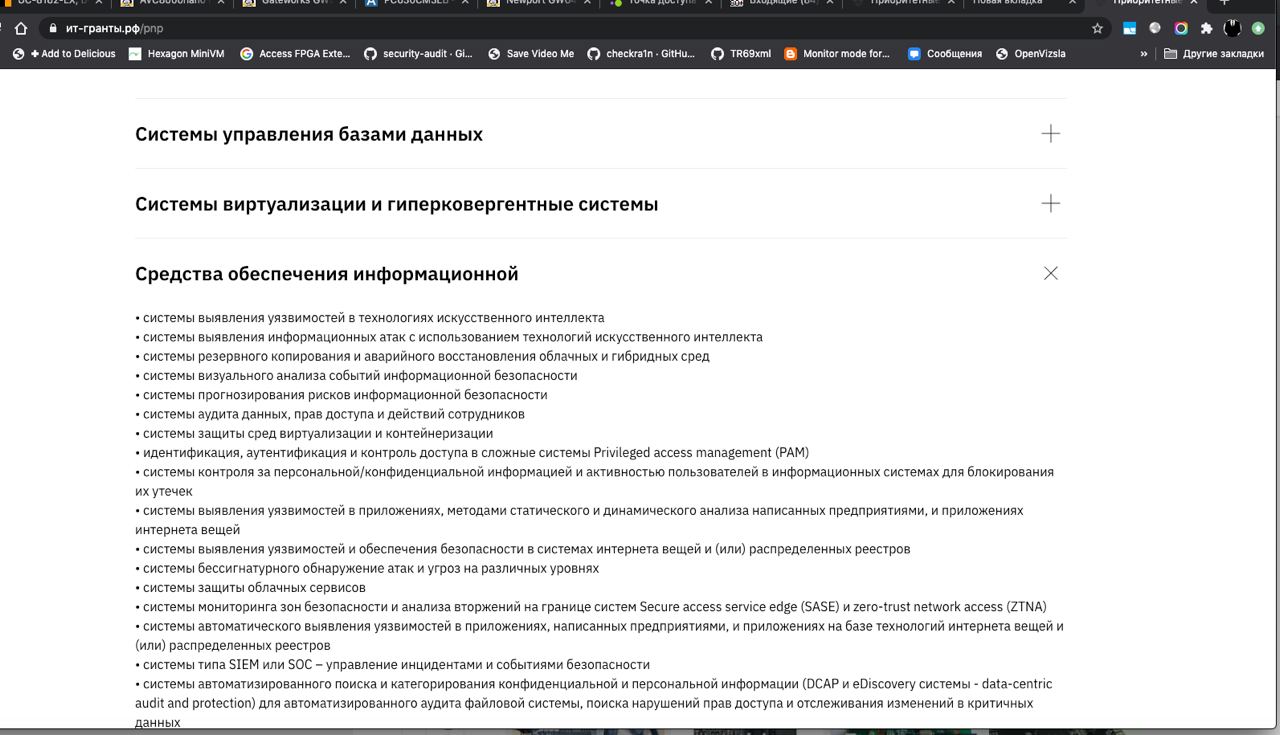Open the Другие закладки folder
The width and height of the screenshot is (1280, 735).
coord(1214,54)
